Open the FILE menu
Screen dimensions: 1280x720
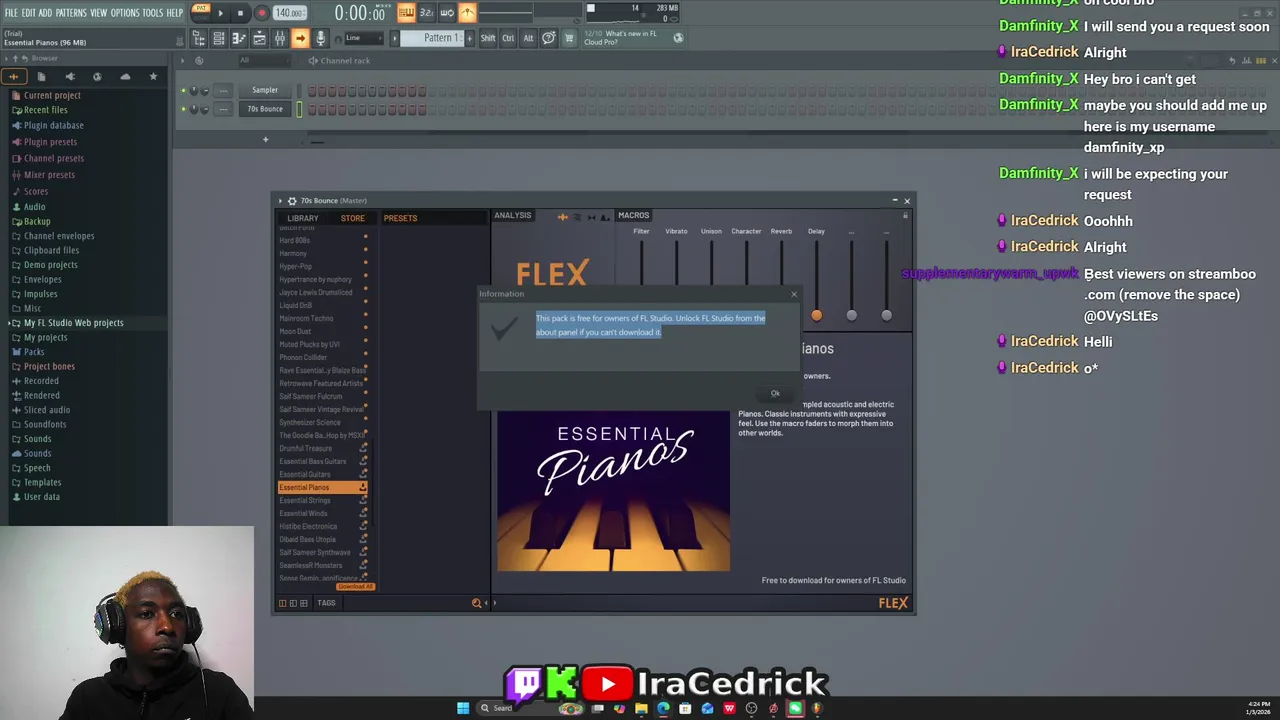(x=11, y=13)
